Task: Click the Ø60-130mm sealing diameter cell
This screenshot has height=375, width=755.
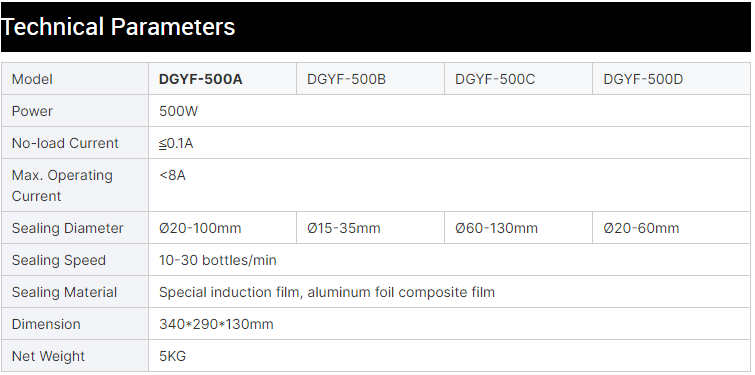Action: coord(519,228)
